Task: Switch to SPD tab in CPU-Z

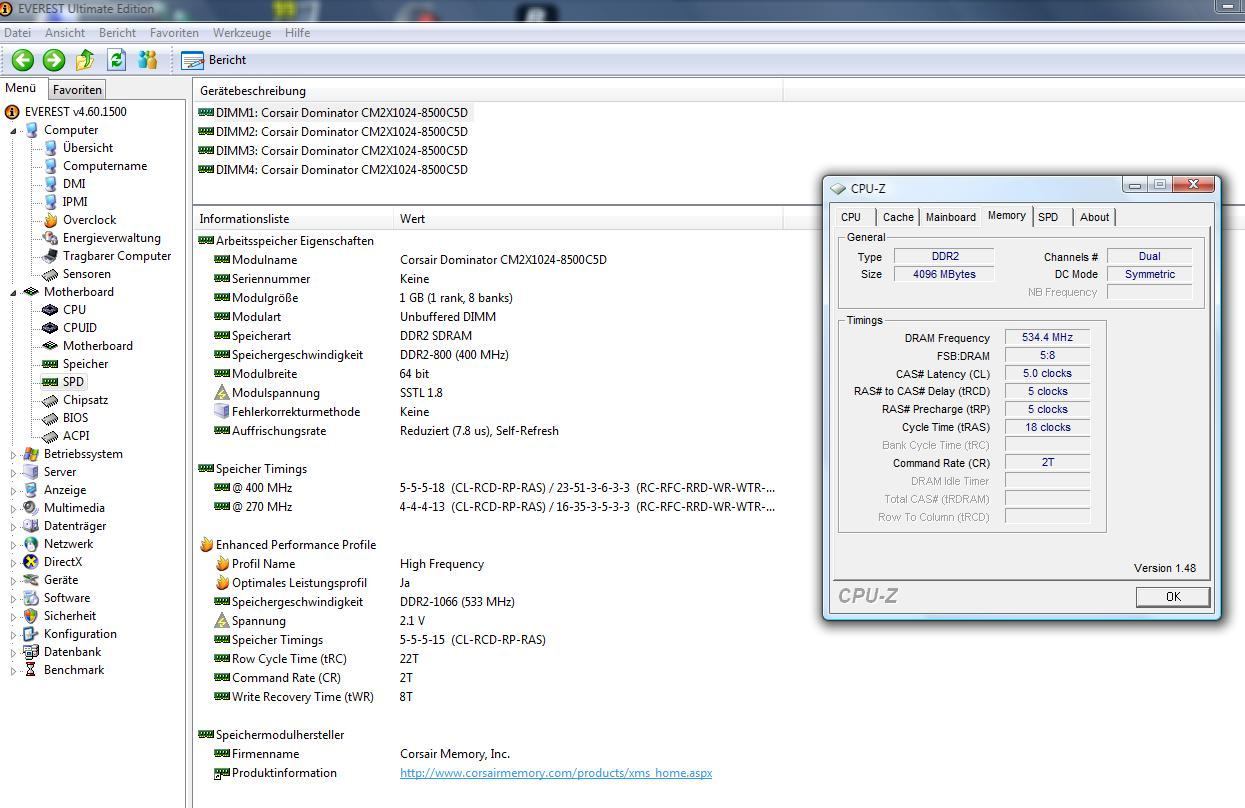Action: [x=1048, y=217]
